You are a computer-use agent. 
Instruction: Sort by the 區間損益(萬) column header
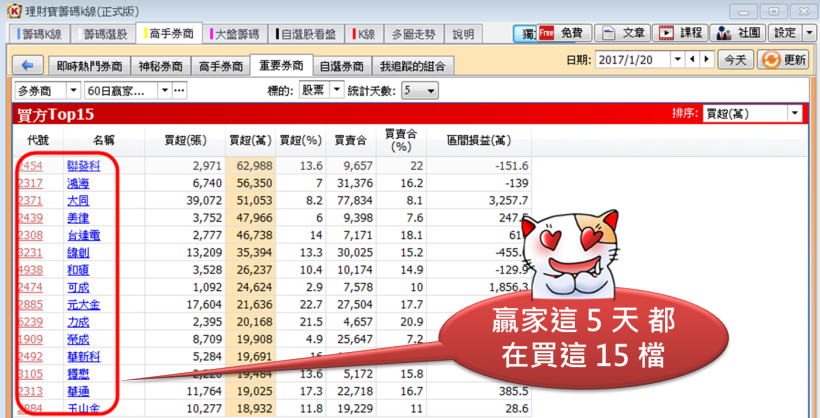click(x=479, y=140)
